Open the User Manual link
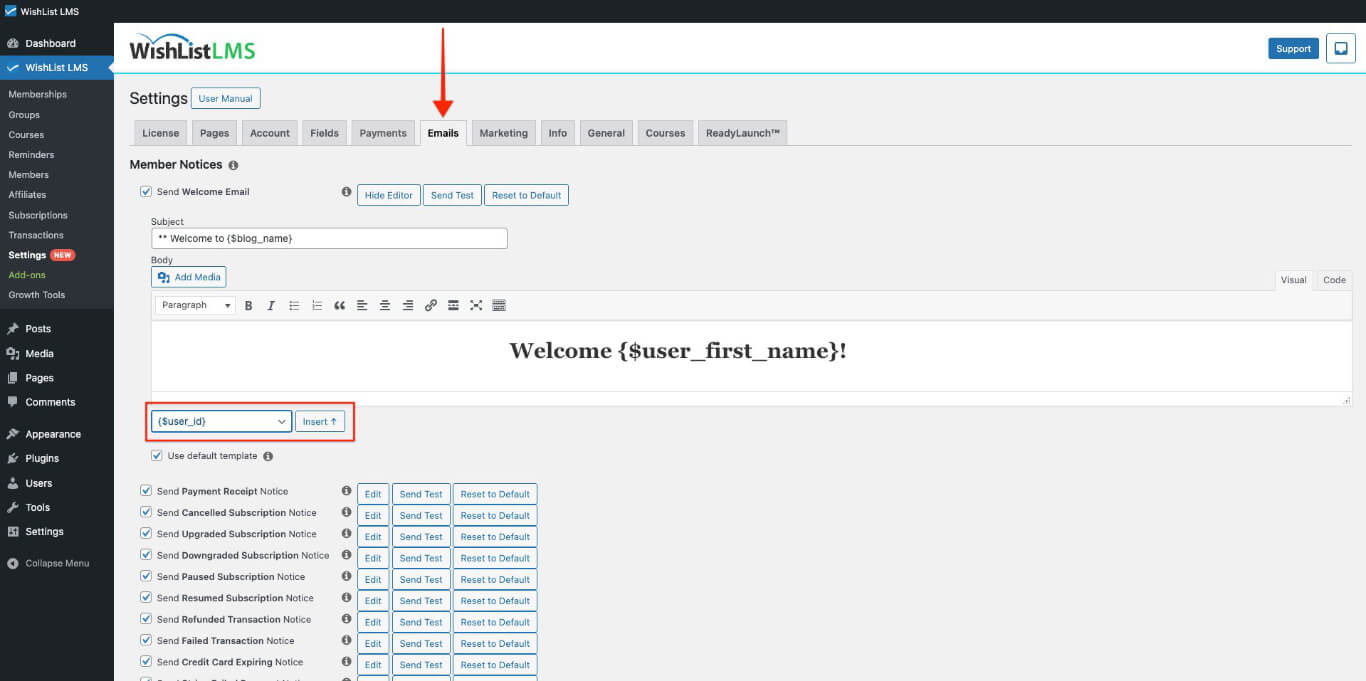 225,98
